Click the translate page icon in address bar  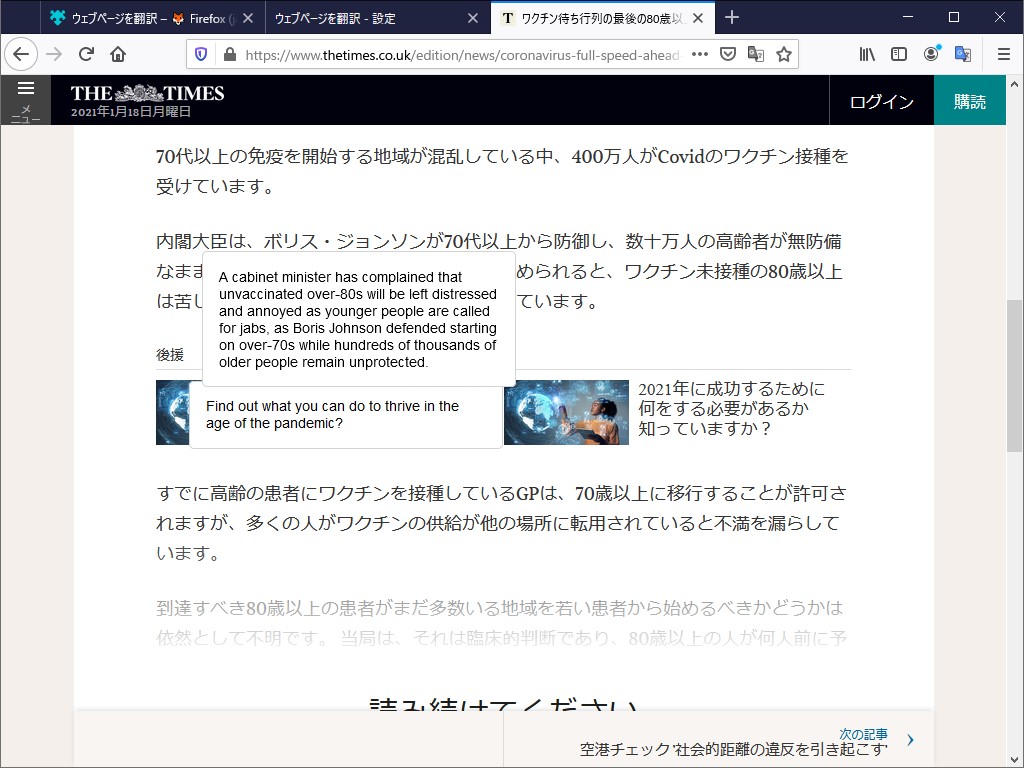point(756,54)
